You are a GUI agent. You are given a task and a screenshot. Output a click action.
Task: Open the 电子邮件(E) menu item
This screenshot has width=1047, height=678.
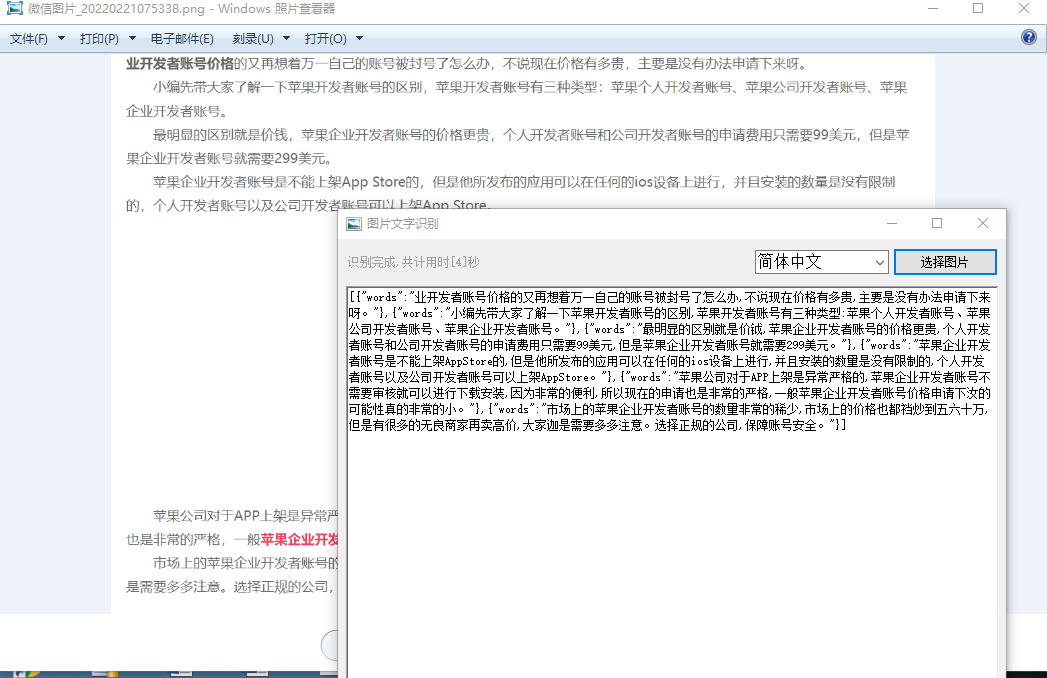(x=182, y=39)
